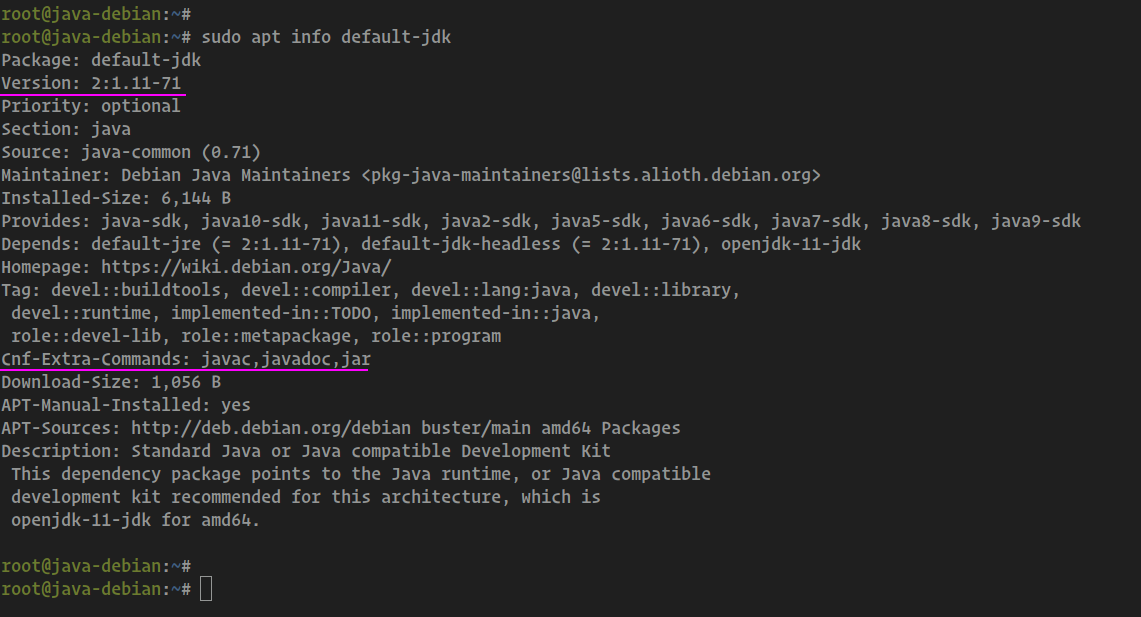Screen dimensions: 1141x617
Task: Click the terminal cursor block at last prompt
Action: (206, 589)
